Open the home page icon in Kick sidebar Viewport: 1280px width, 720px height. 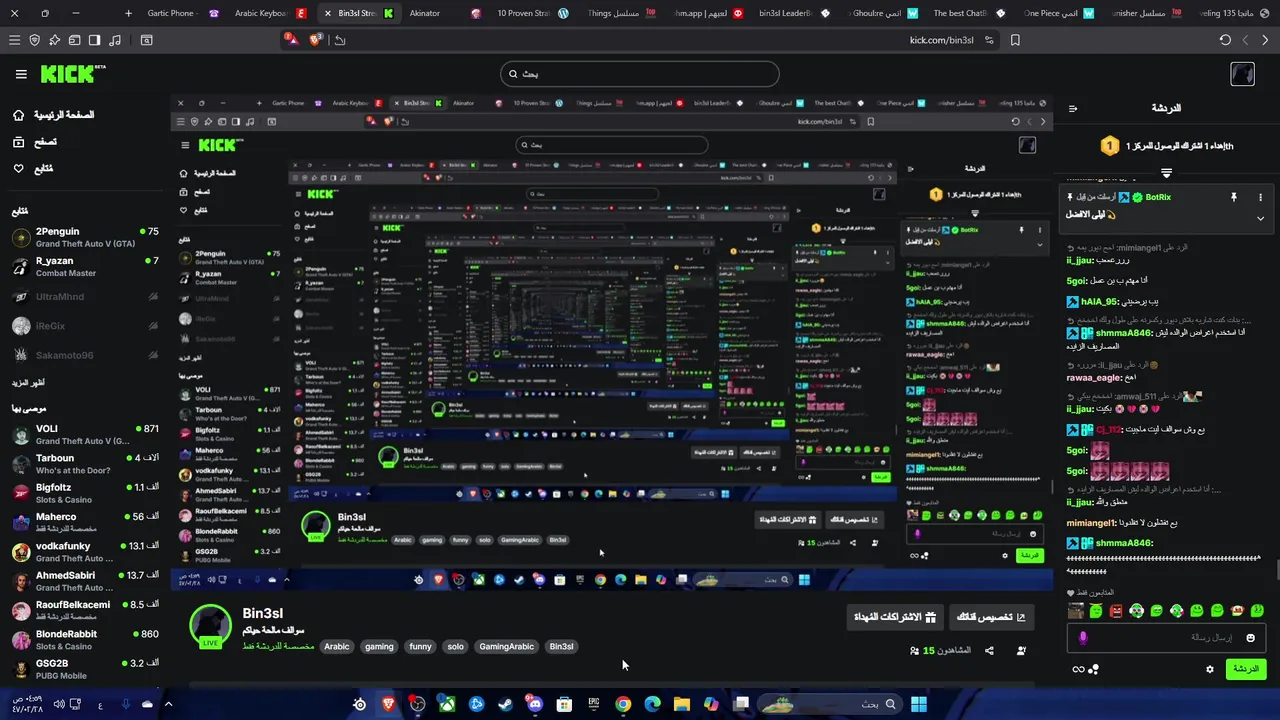[x=19, y=115]
